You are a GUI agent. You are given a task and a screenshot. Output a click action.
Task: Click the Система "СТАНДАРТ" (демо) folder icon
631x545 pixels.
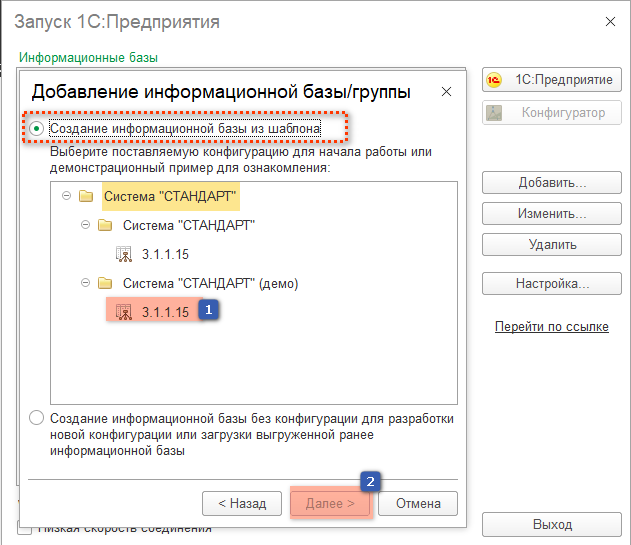point(105,283)
